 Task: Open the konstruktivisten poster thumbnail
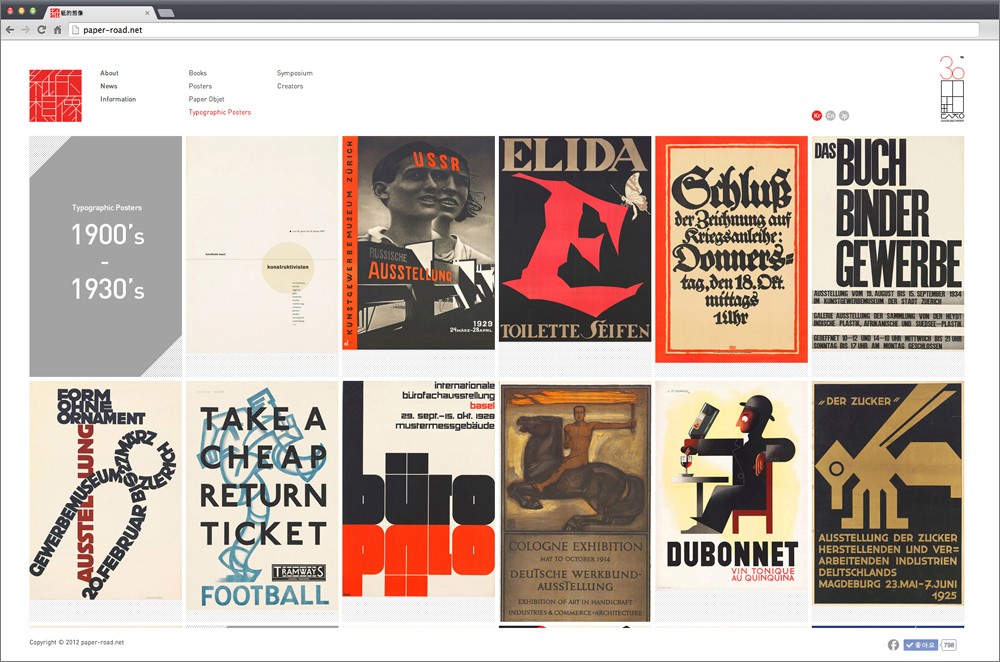262,244
